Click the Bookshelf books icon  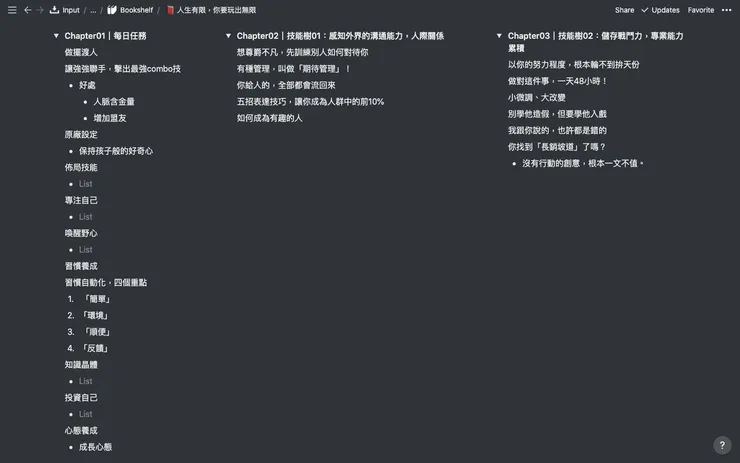(x=112, y=10)
